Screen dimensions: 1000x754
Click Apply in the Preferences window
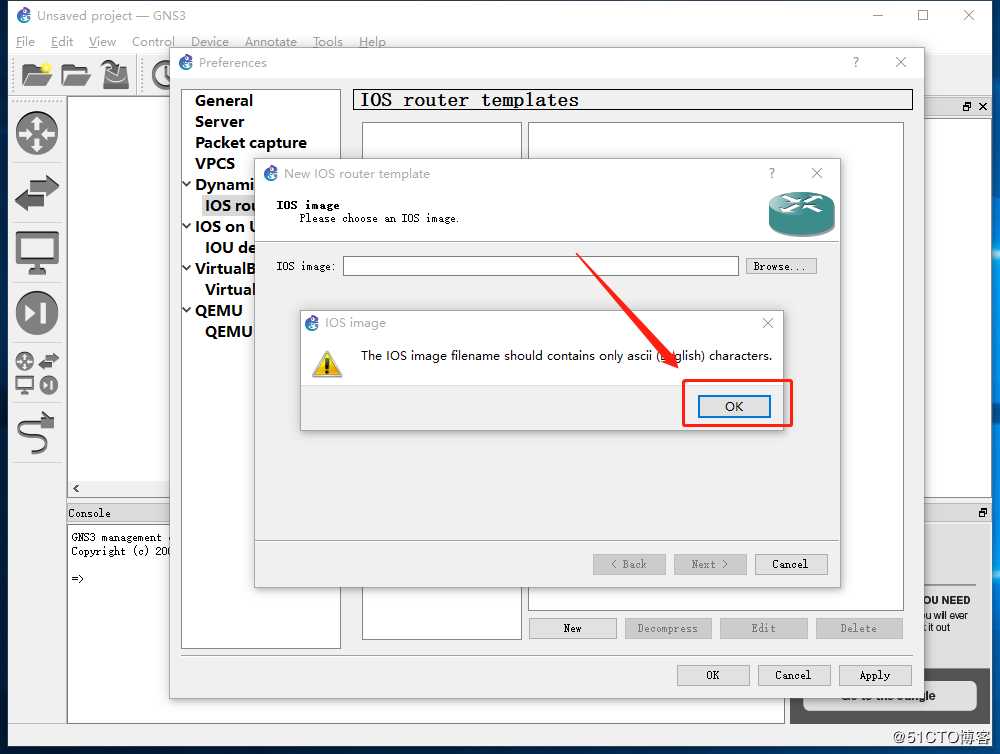point(875,675)
